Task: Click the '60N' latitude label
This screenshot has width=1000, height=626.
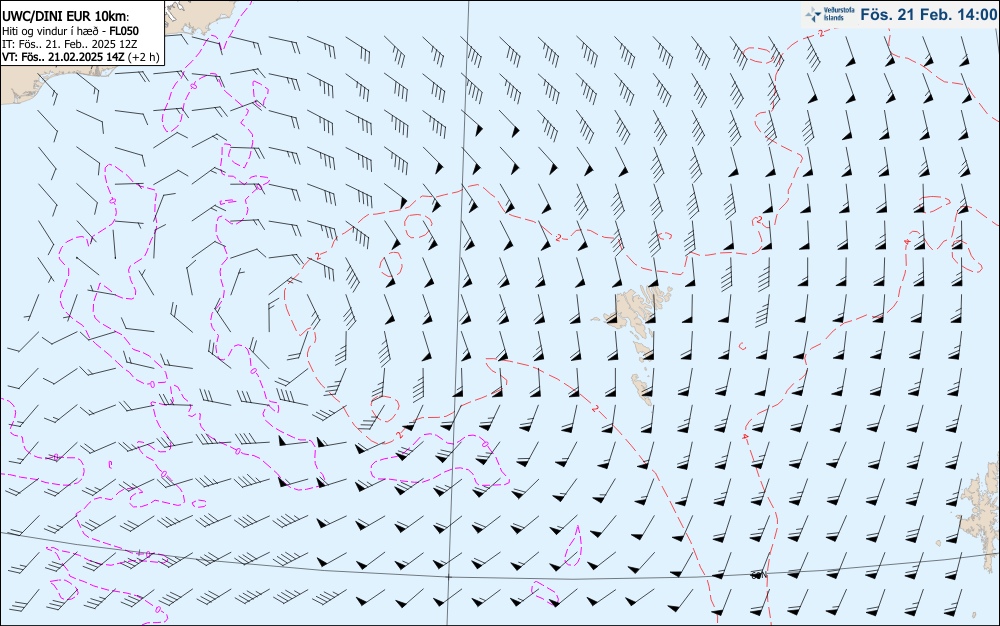Action: pos(759,576)
